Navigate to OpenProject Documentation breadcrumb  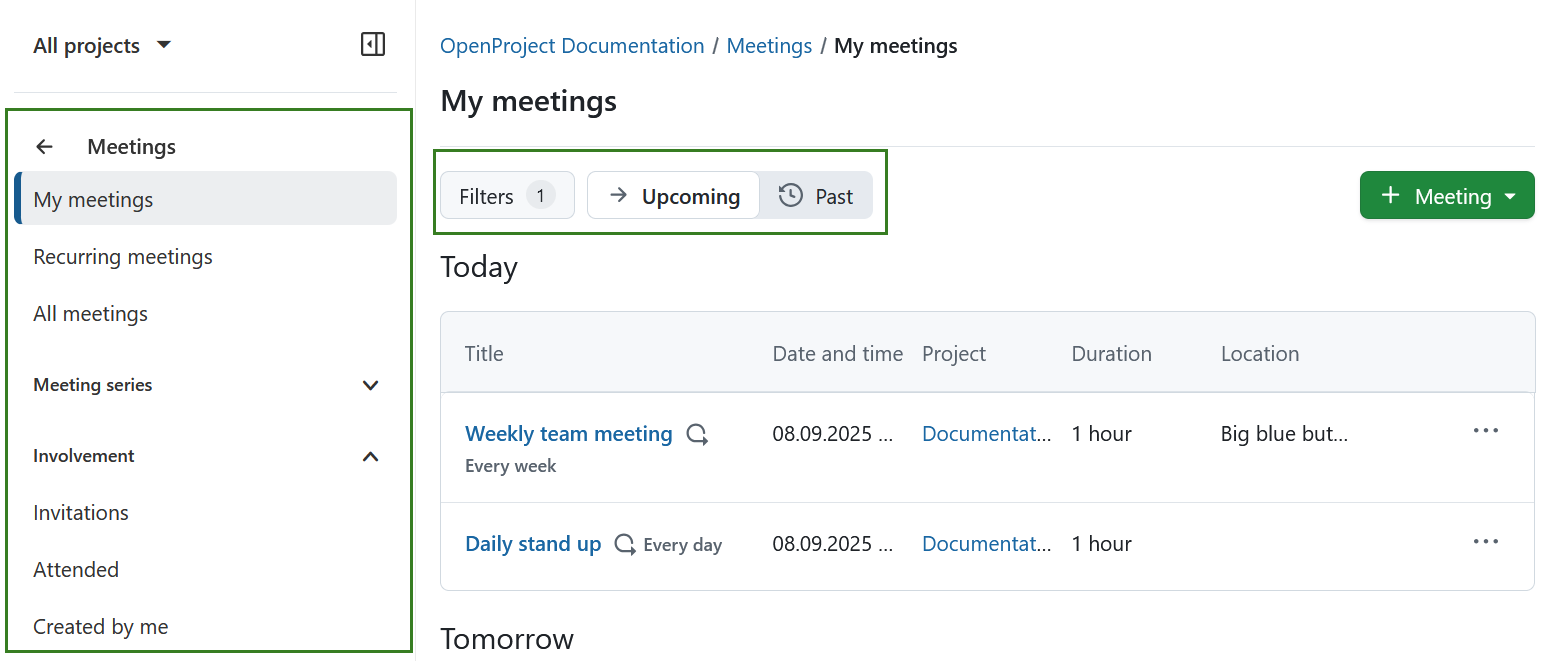click(x=571, y=45)
